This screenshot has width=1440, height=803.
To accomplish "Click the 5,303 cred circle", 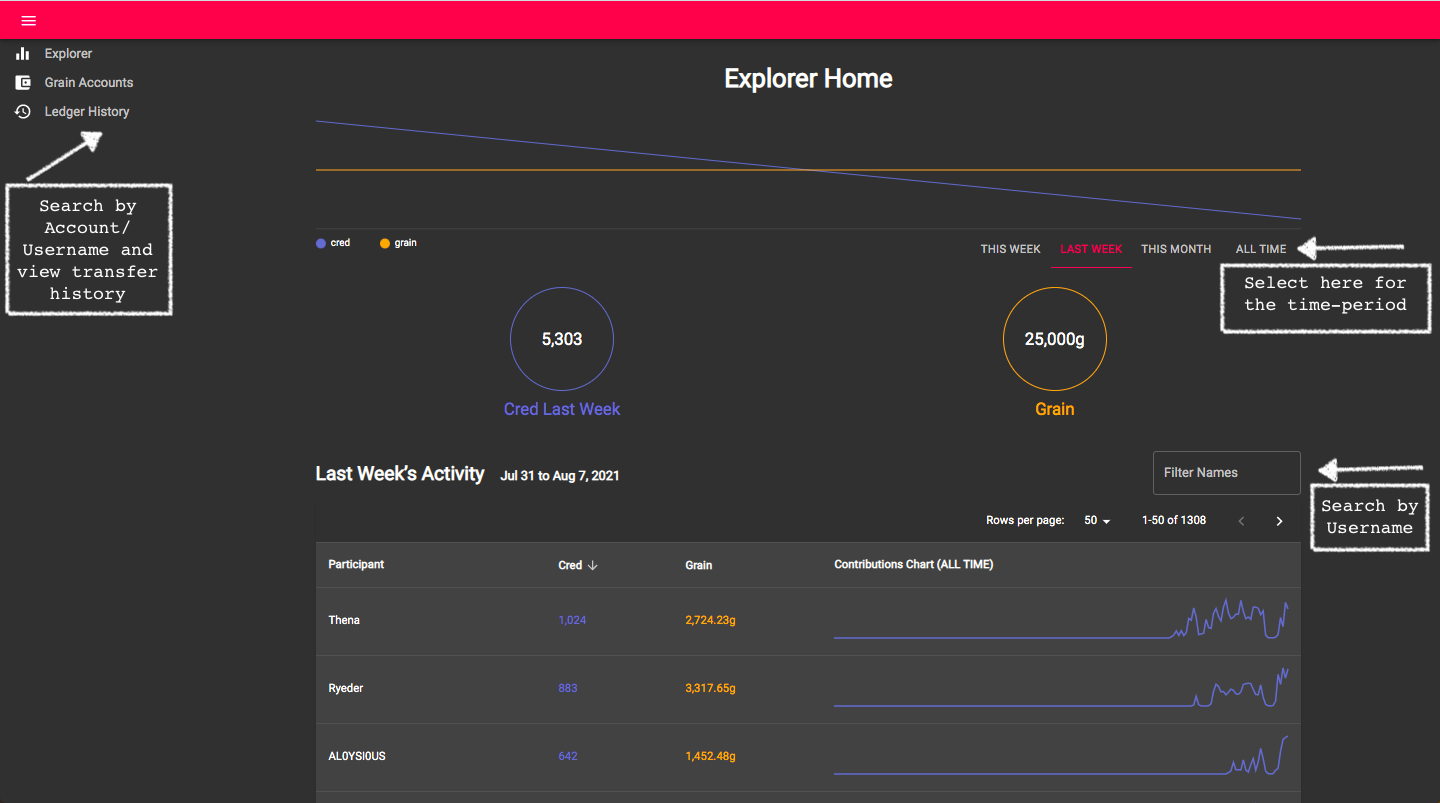I will pyautogui.click(x=562, y=339).
